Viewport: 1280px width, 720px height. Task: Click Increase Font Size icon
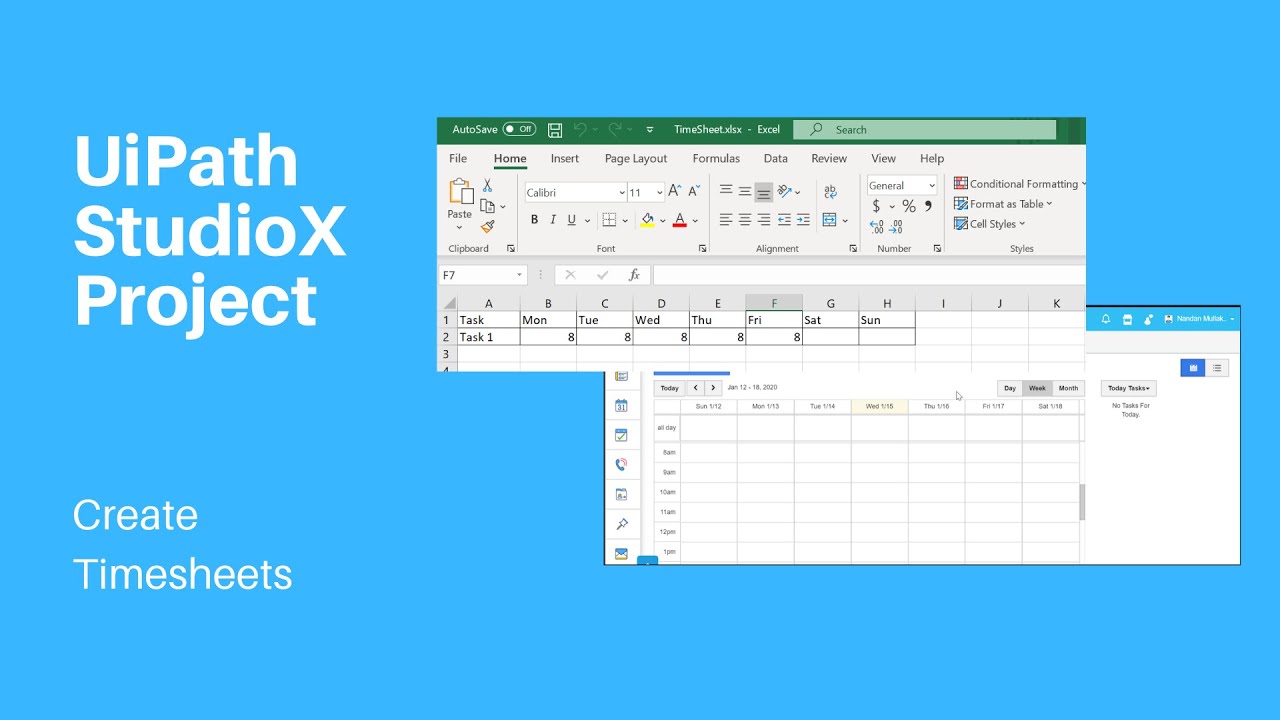click(675, 191)
